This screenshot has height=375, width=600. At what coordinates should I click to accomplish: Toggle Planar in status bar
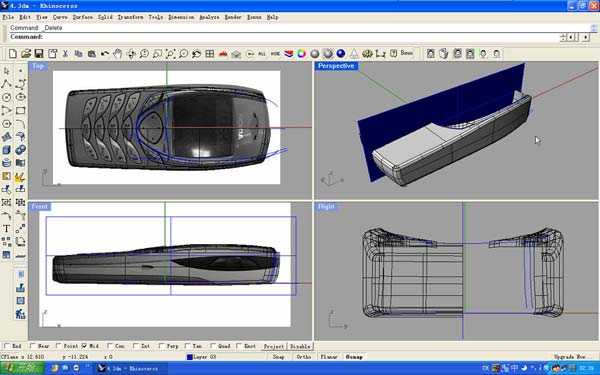tap(329, 357)
